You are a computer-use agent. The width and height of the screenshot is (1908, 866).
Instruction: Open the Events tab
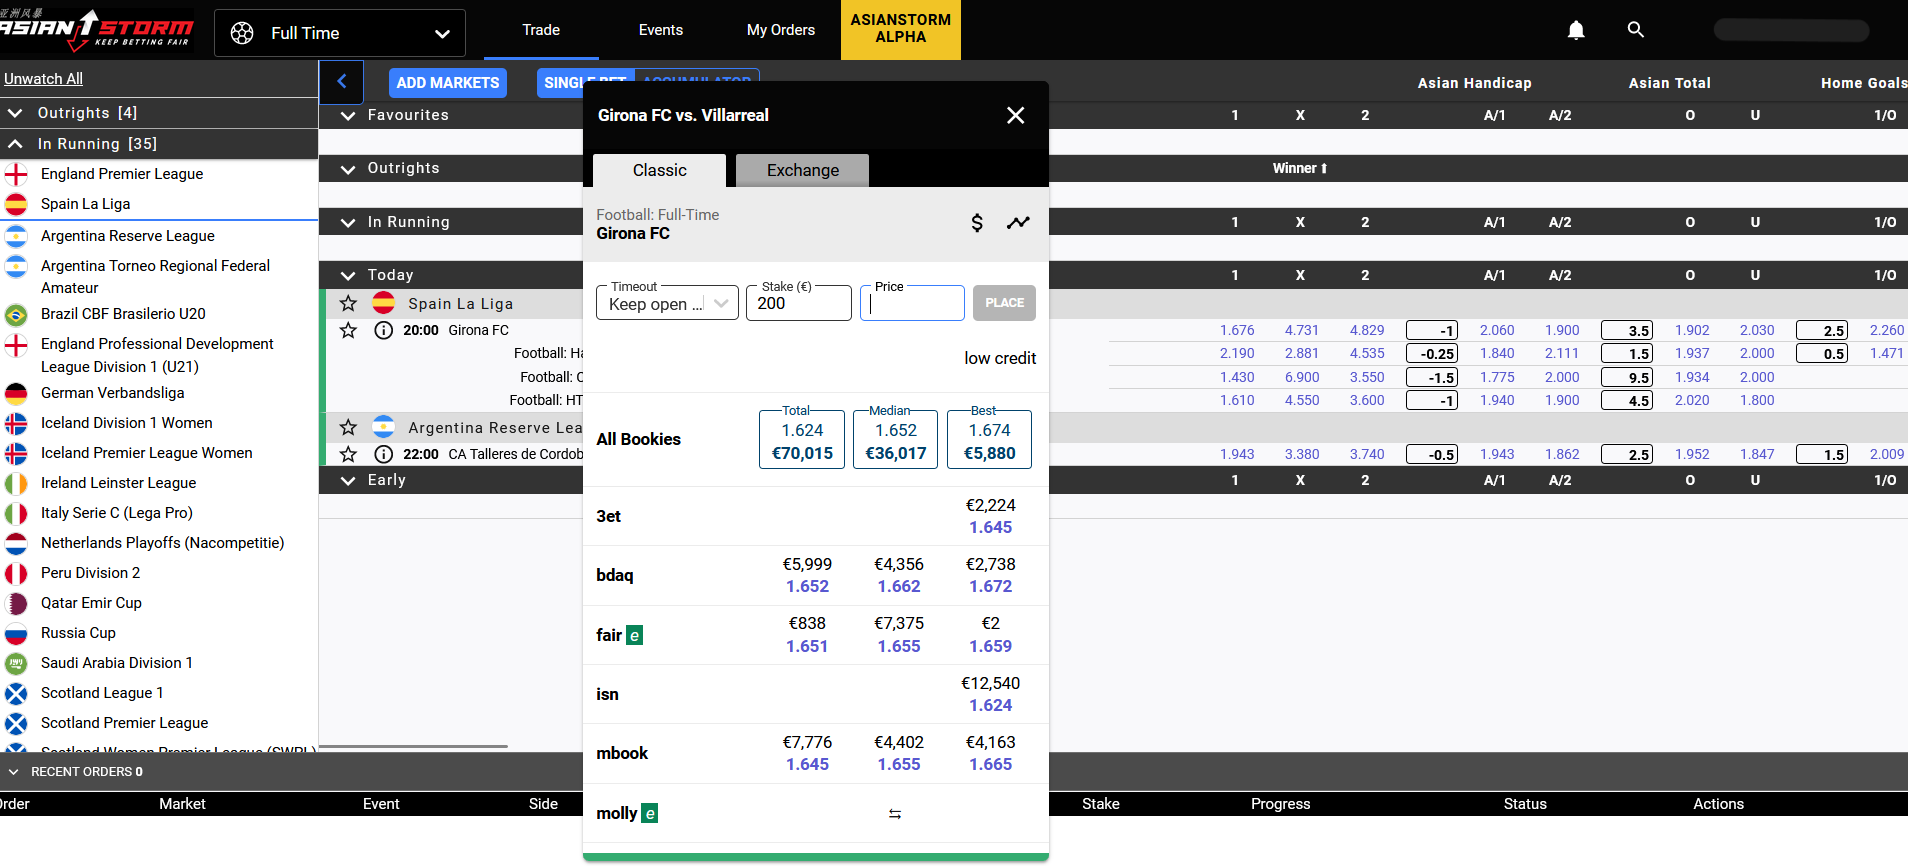pos(661,30)
